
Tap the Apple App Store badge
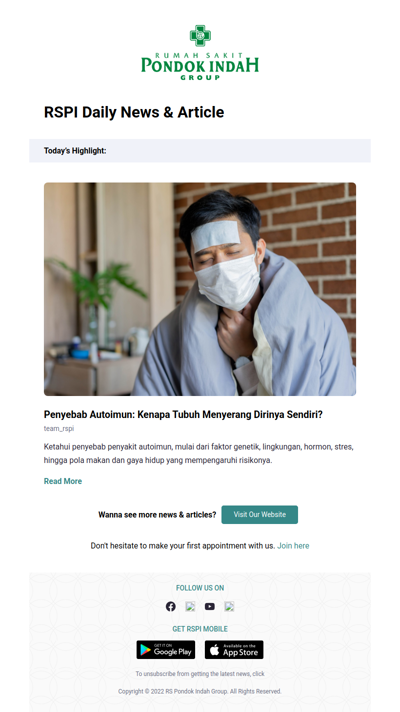click(234, 650)
